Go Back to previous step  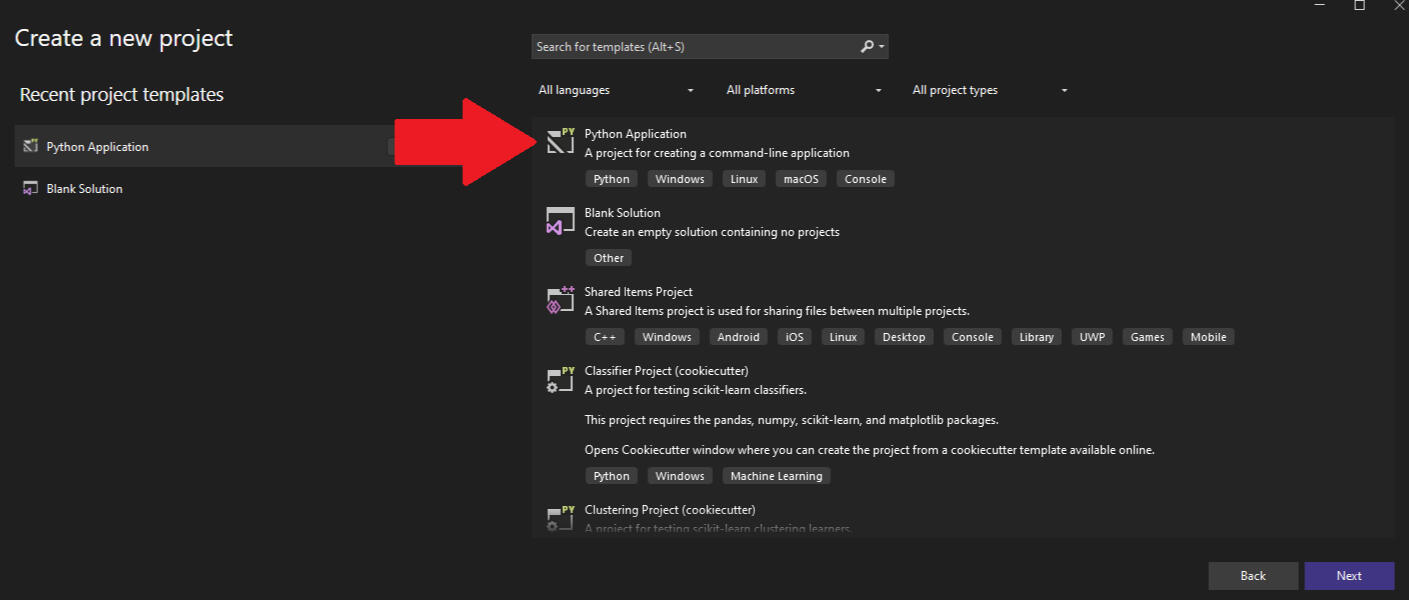tap(1253, 576)
